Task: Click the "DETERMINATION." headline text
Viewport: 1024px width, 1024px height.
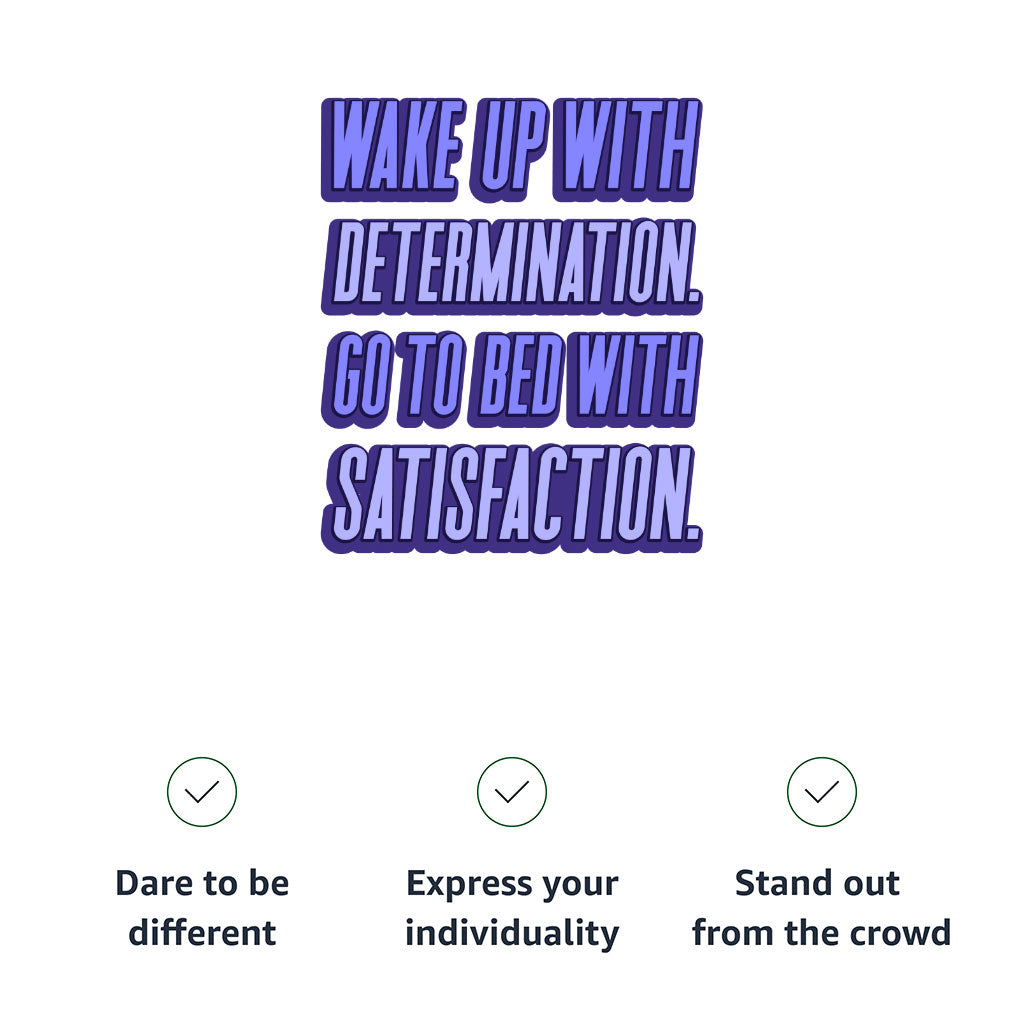Action: 512,264
